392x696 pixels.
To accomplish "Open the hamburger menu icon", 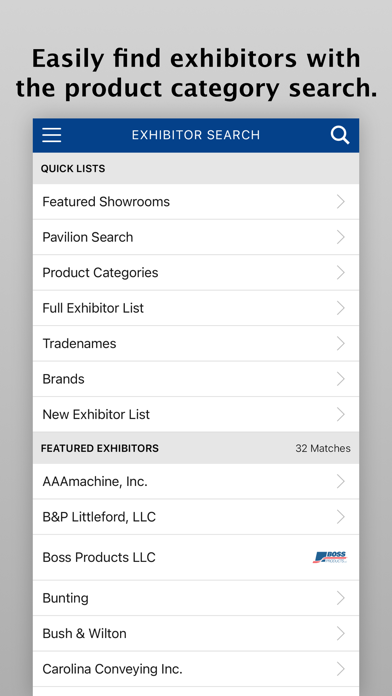I will click(x=51, y=135).
